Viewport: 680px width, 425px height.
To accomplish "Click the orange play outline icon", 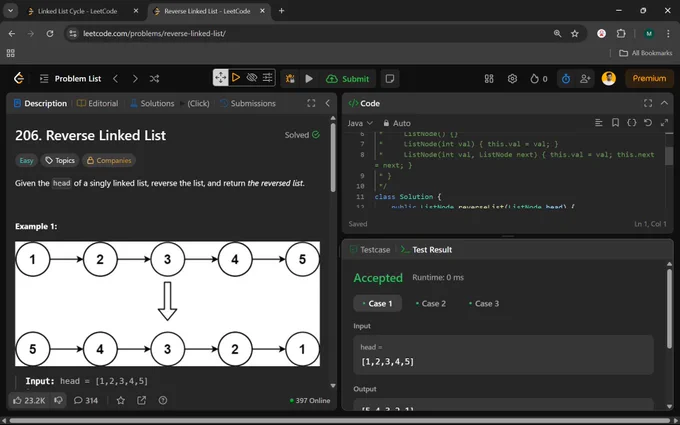I will [x=235, y=78].
